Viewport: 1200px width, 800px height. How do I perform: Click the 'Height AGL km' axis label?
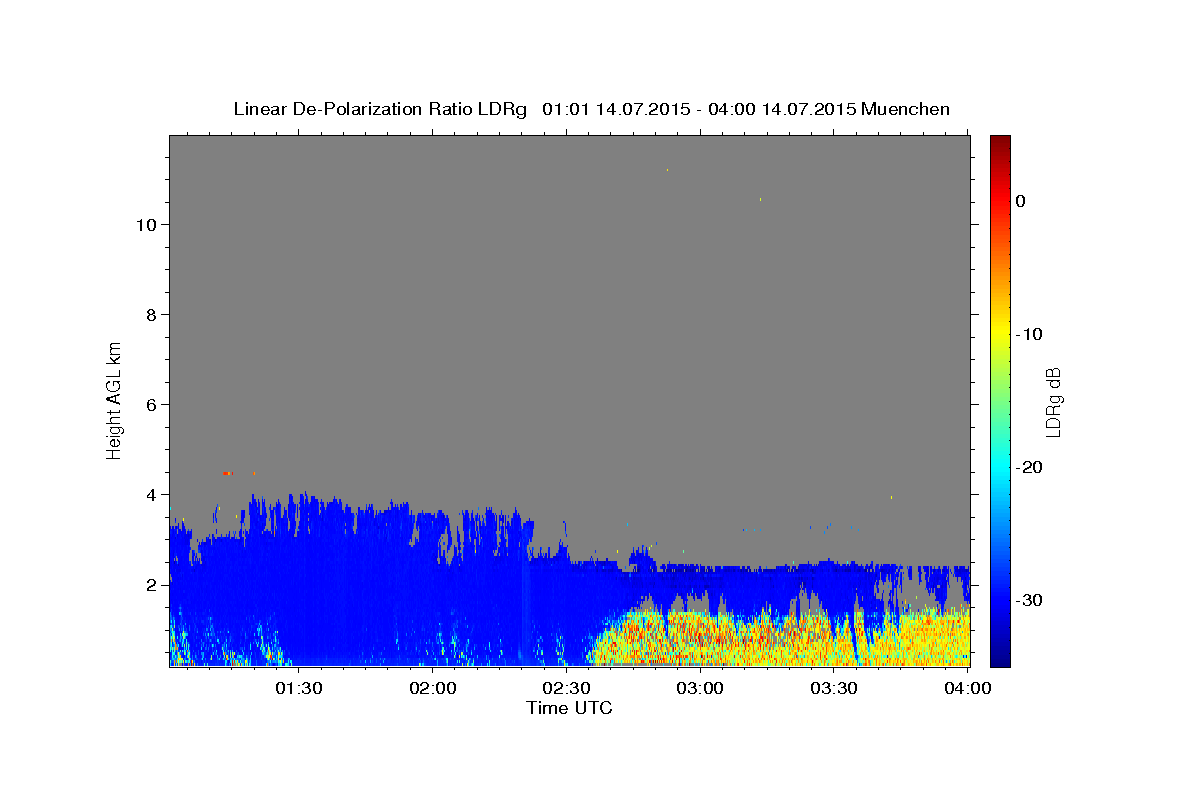click(114, 399)
